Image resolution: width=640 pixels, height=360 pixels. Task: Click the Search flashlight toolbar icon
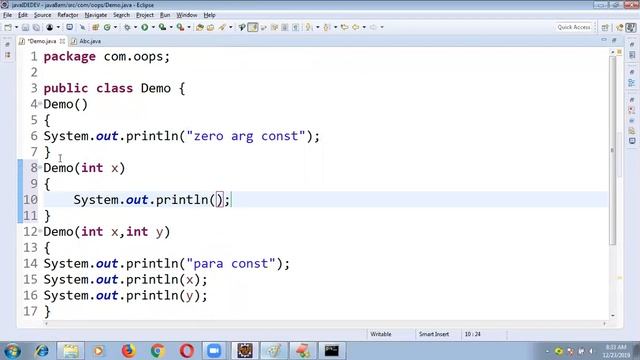point(222,27)
